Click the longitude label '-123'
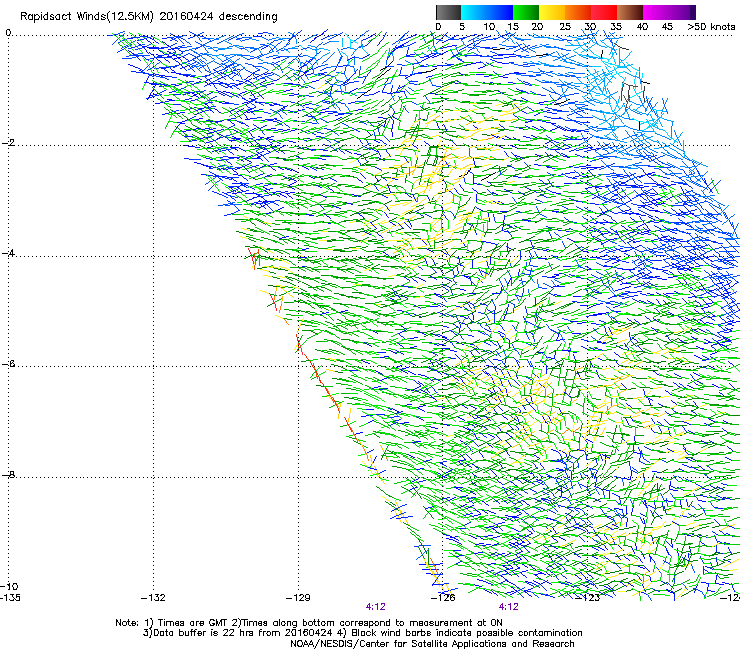 (x=588, y=598)
